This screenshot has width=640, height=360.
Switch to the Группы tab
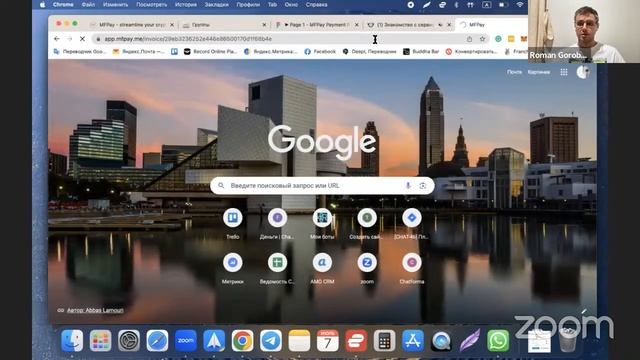click(224, 25)
